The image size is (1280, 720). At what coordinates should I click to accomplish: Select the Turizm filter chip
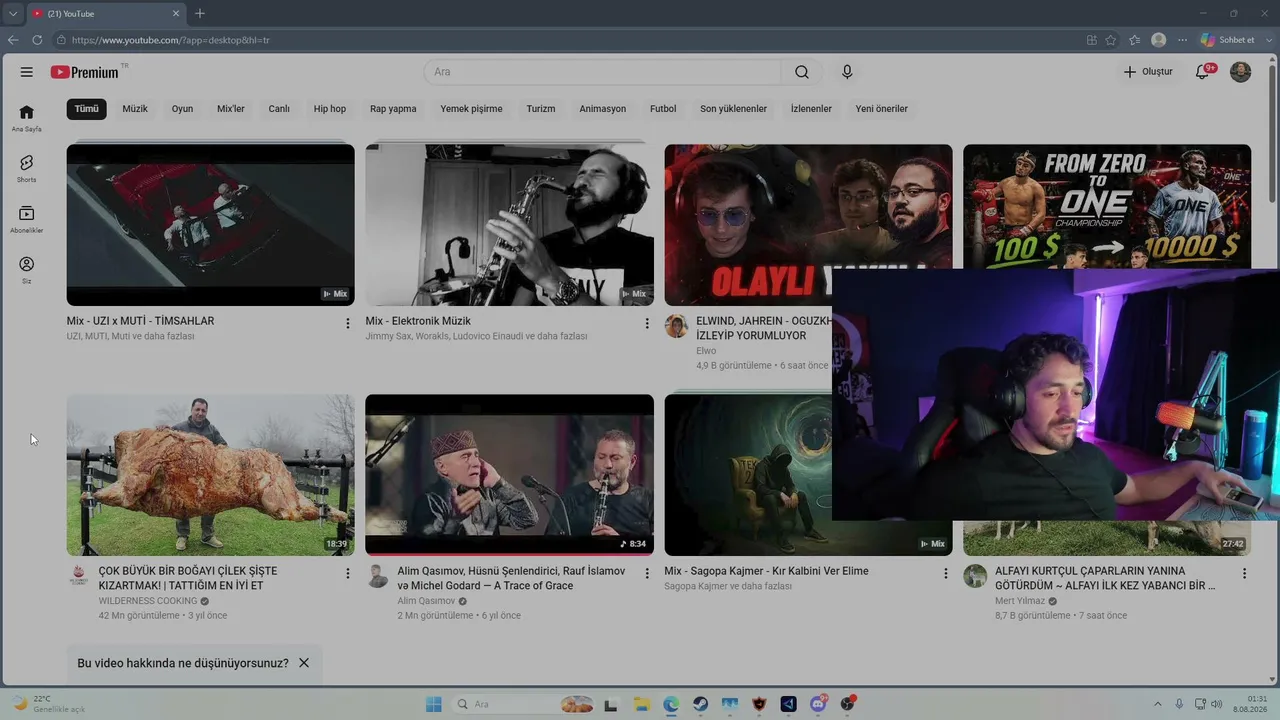tap(541, 109)
